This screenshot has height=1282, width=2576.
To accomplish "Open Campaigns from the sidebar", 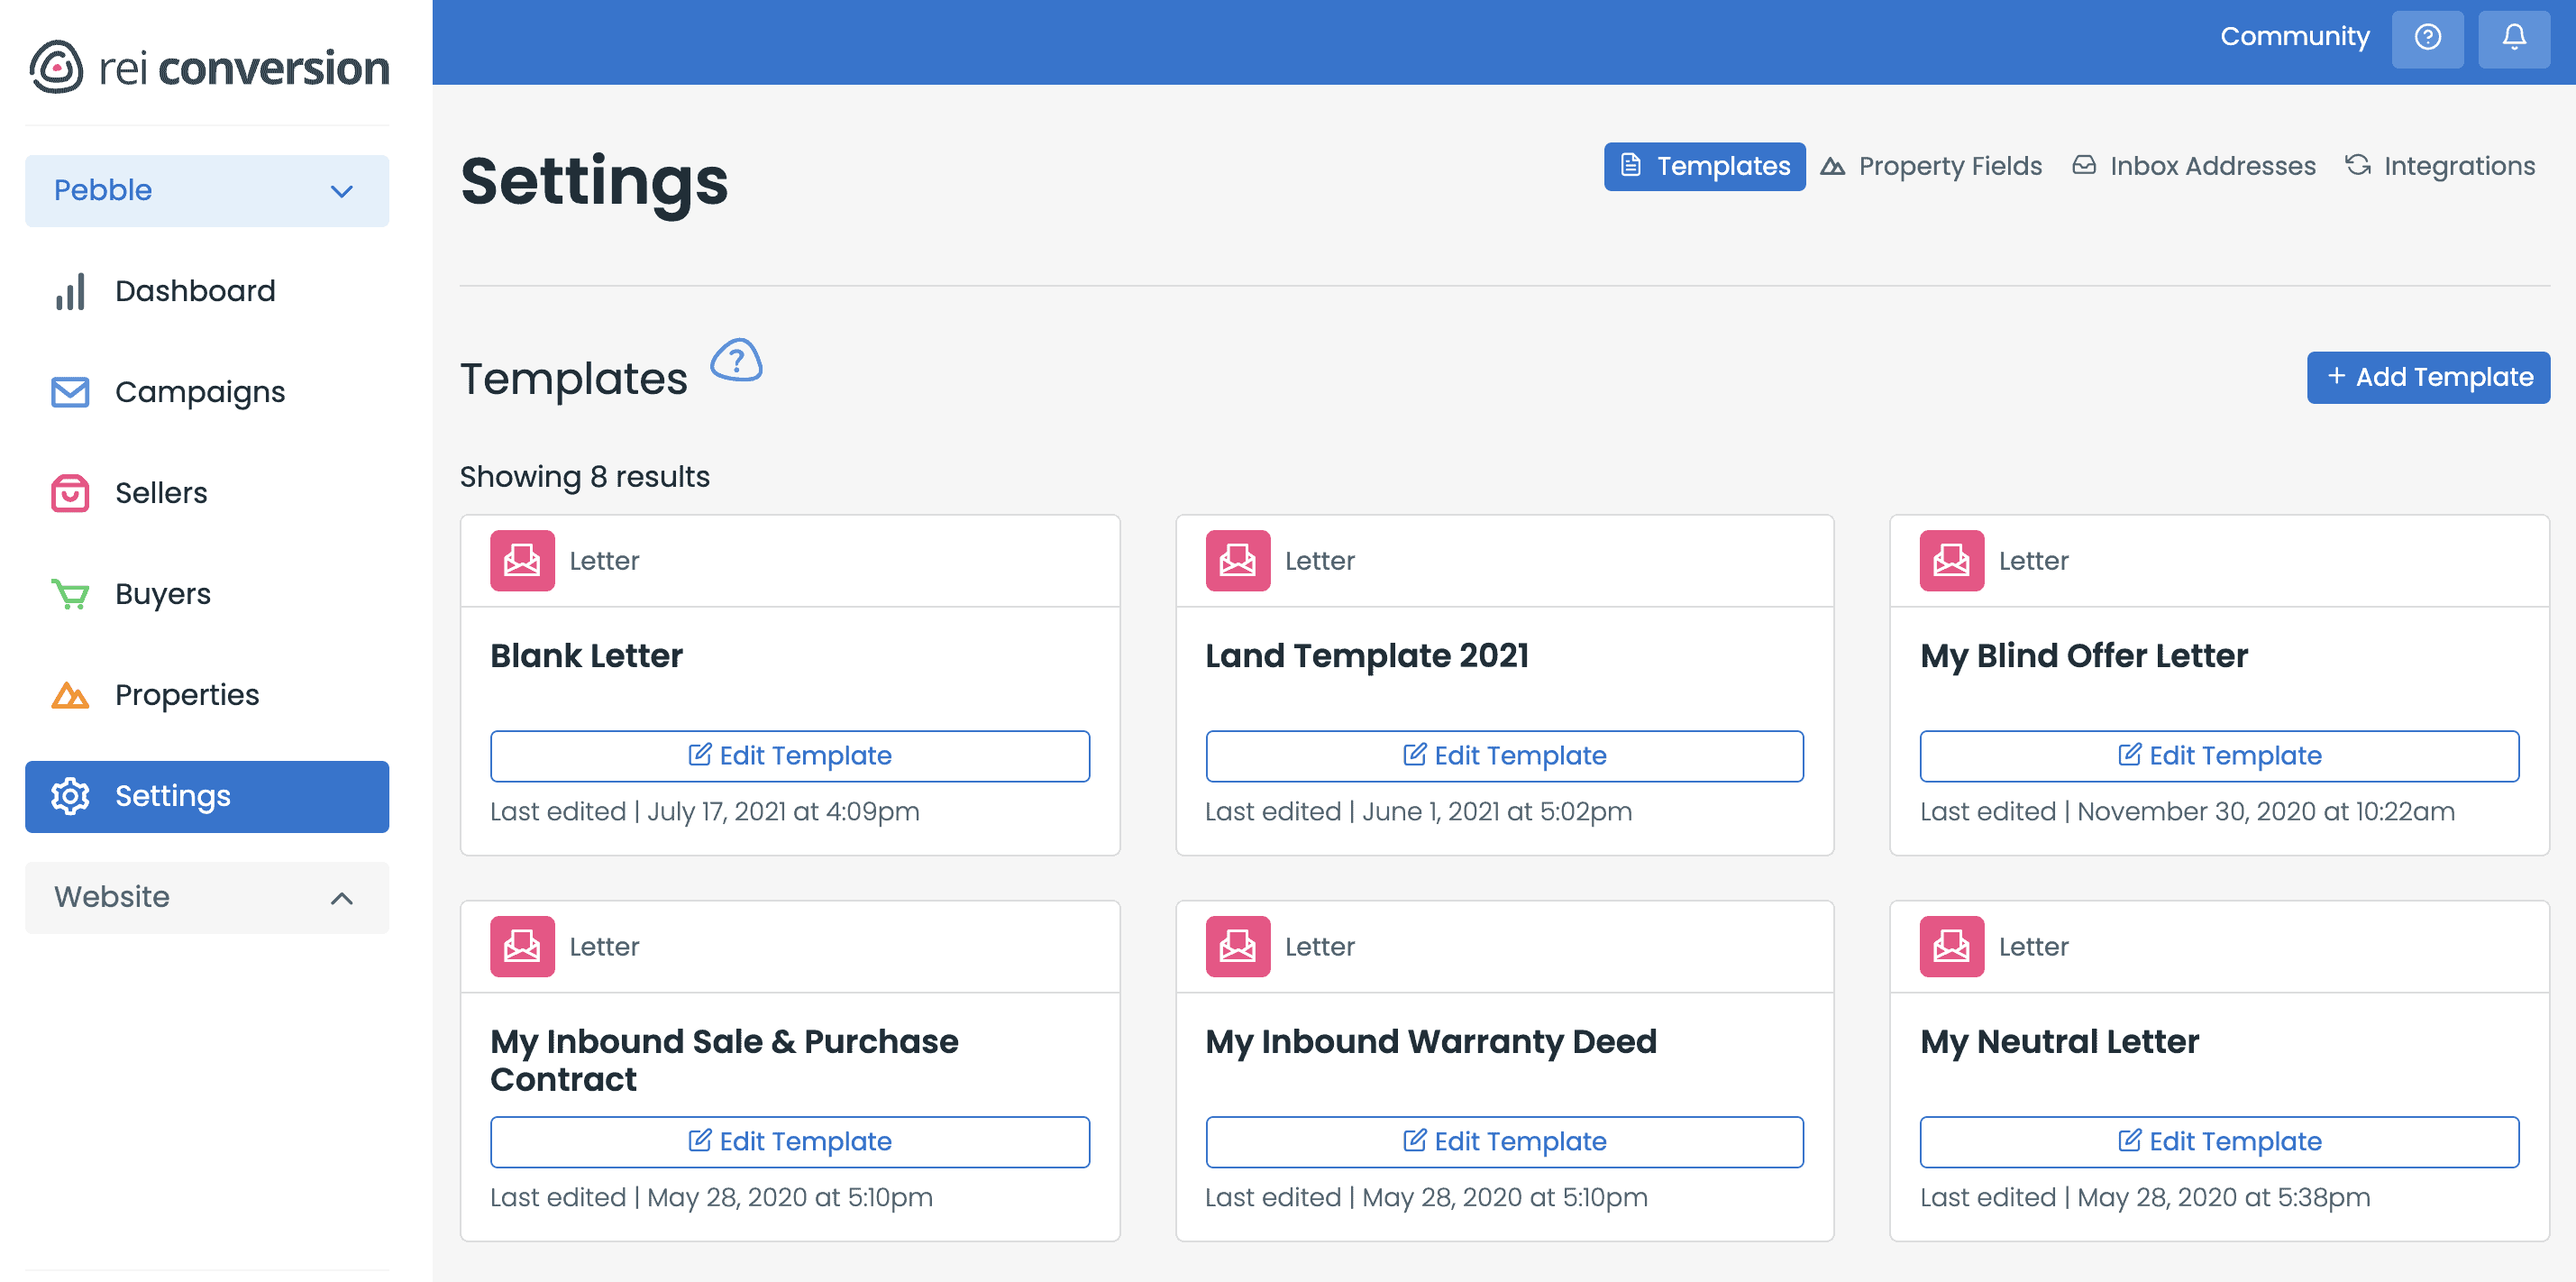I will point(207,392).
